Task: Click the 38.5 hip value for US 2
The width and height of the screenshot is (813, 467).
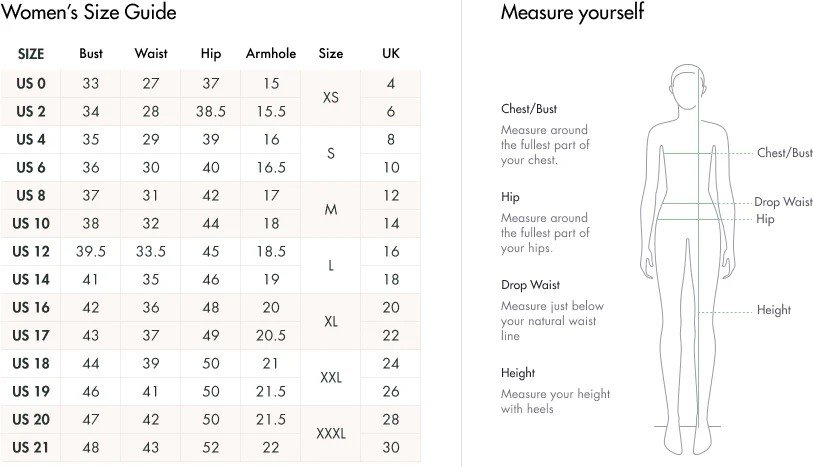Action: [211, 111]
